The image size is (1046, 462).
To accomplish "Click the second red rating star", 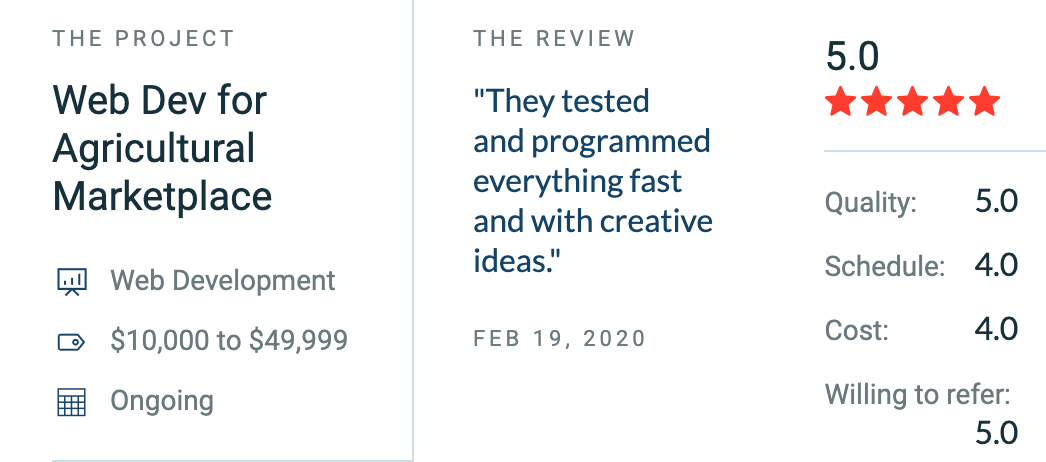I will [877, 103].
